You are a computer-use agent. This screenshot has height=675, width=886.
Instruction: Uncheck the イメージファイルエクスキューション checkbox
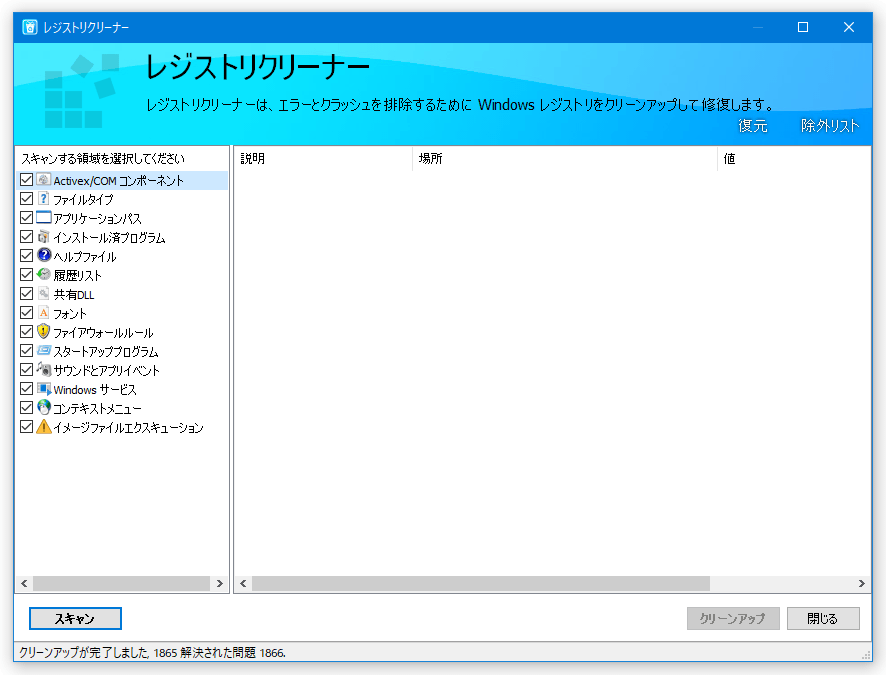pyautogui.click(x=26, y=426)
